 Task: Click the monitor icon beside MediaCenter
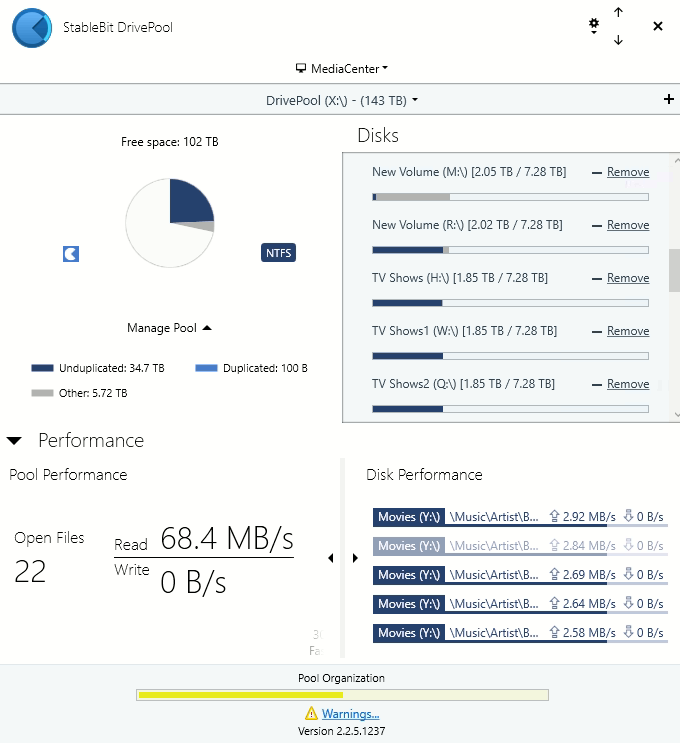[301, 68]
